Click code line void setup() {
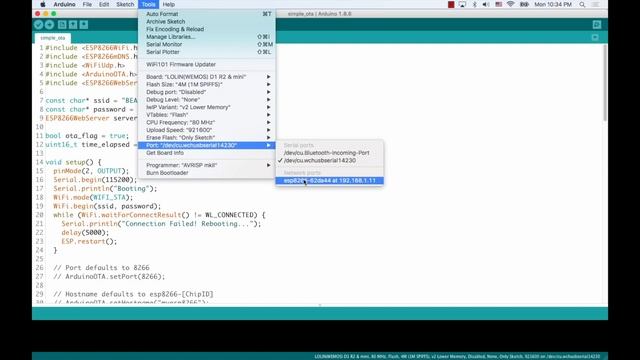The height and width of the screenshot is (360, 640). tap(73, 162)
